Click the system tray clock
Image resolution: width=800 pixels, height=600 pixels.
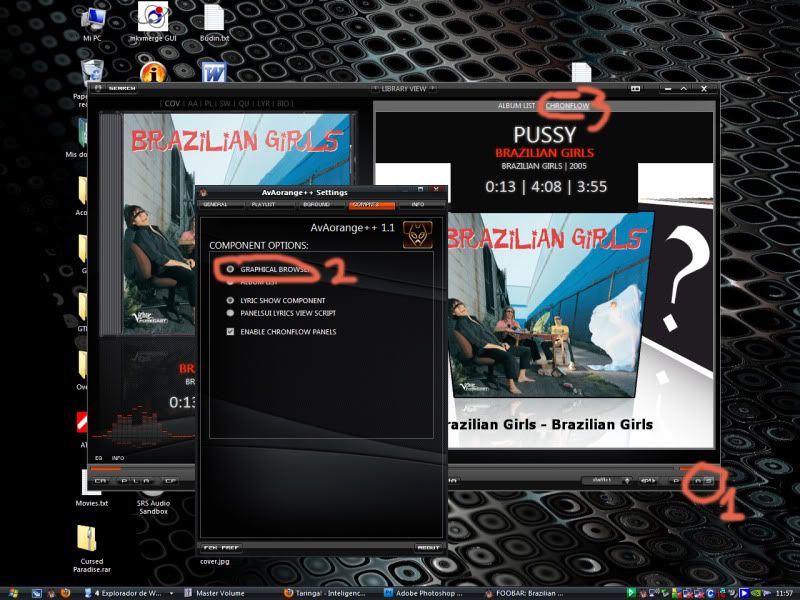tap(784, 593)
